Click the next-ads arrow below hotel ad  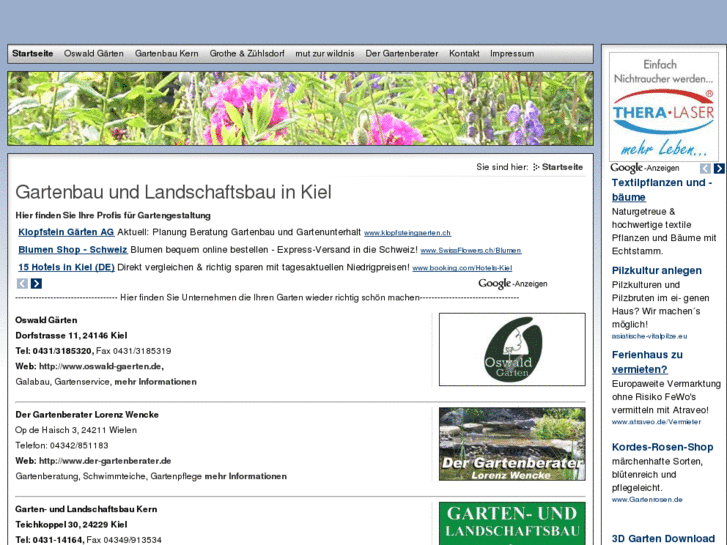36,283
